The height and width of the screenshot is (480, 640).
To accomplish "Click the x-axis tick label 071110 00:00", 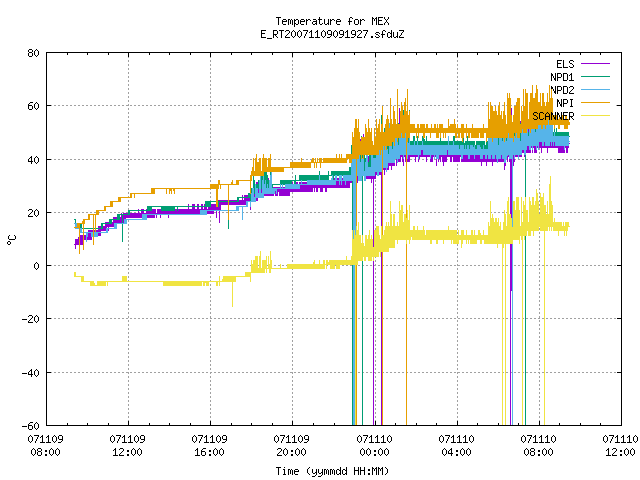I will (374, 446).
